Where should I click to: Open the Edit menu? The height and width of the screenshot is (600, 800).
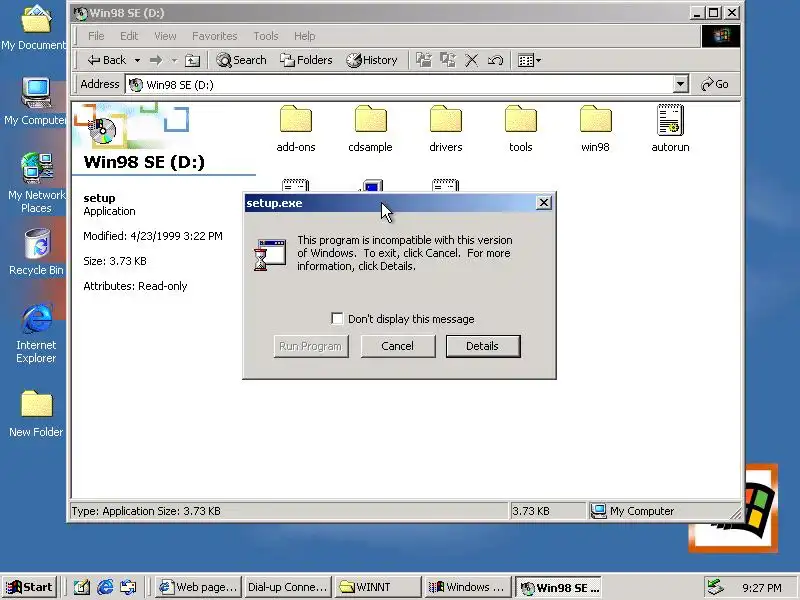pyautogui.click(x=129, y=36)
